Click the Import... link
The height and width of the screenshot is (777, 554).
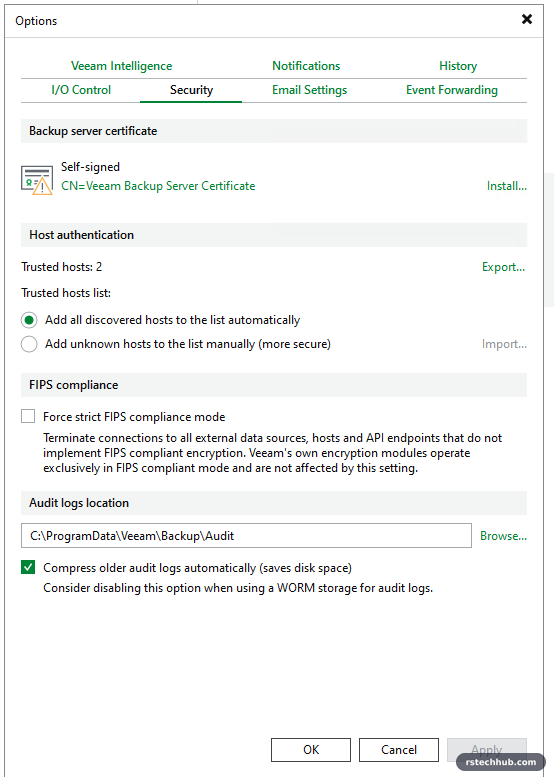click(x=504, y=344)
